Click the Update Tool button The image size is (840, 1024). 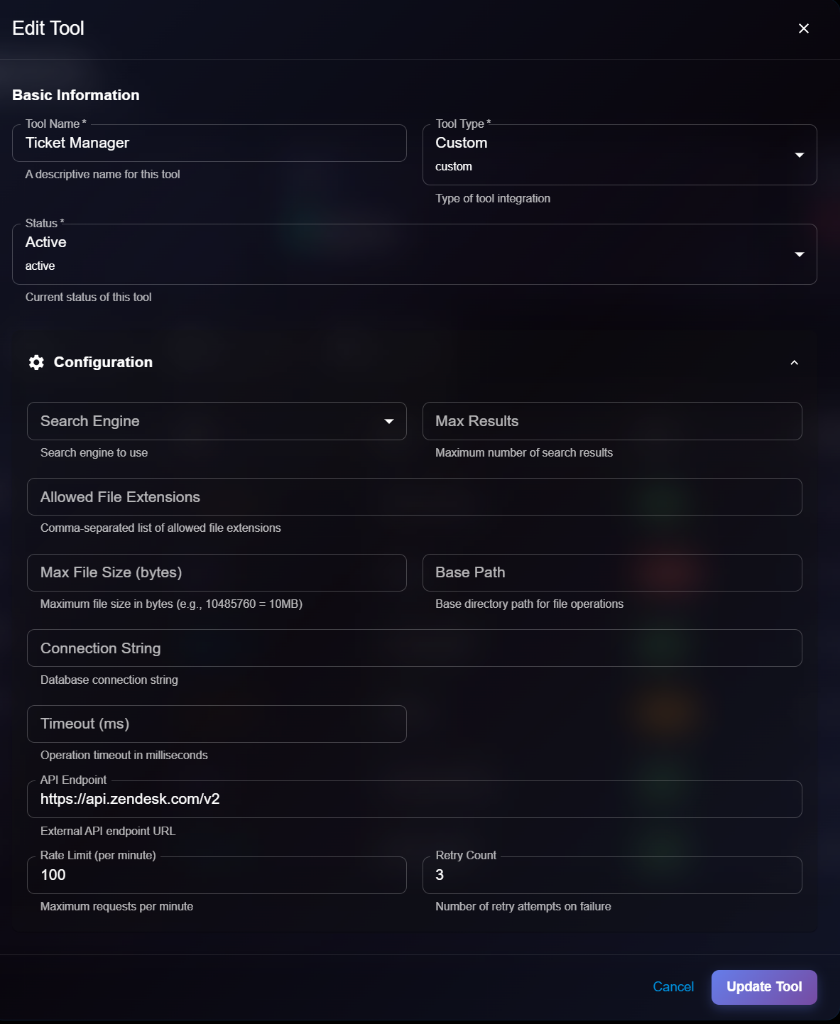764,987
